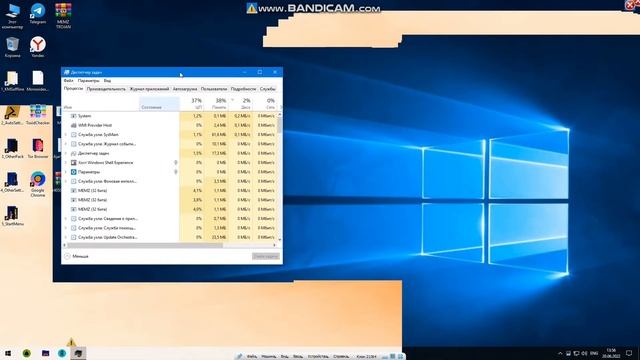Select the 3_OtherPack desktop shortcut
This screenshot has height=360, width=640.
pos(12,149)
